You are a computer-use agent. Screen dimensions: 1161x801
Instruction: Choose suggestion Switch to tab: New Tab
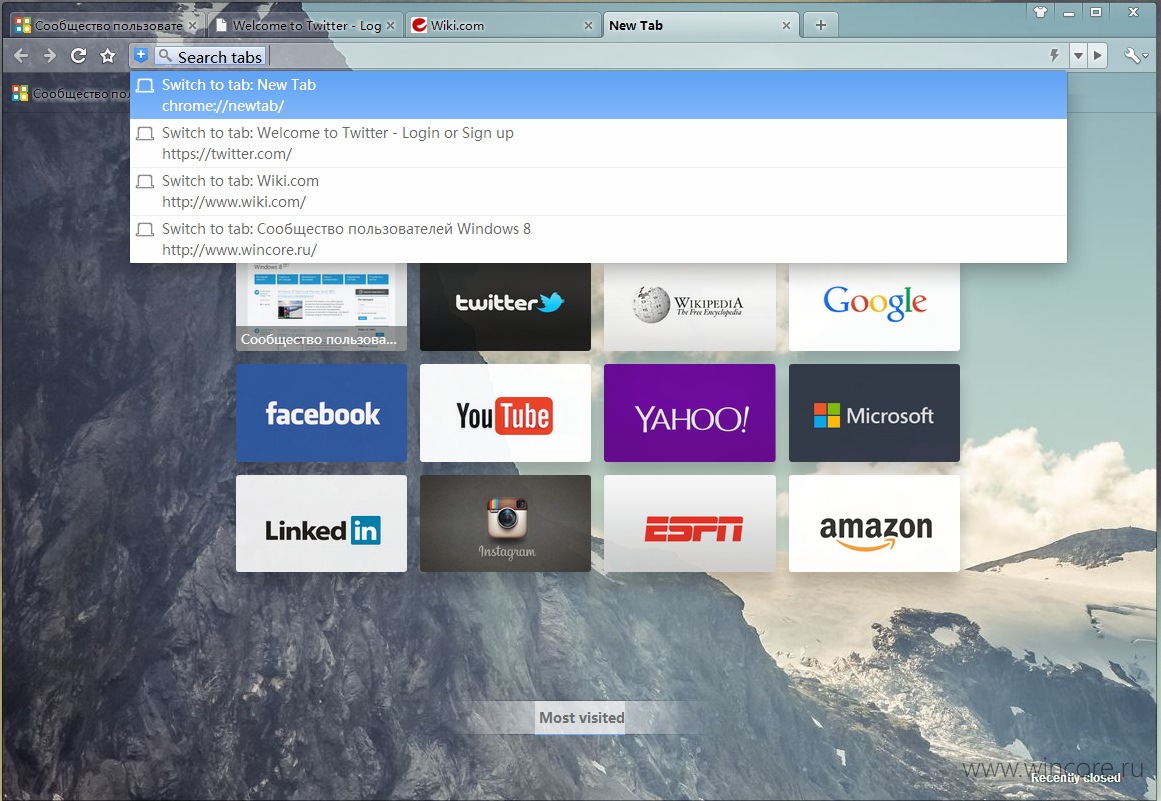point(598,95)
